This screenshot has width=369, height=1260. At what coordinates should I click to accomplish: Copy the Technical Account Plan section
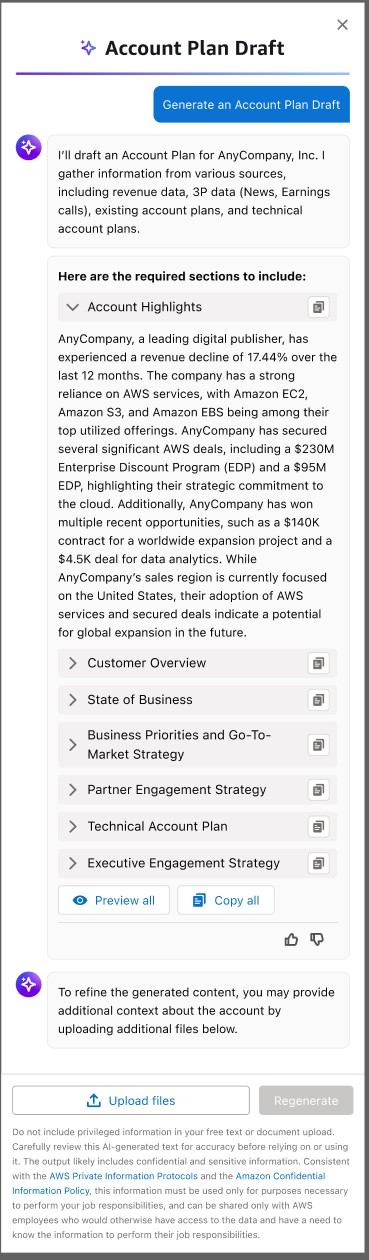(x=318, y=827)
